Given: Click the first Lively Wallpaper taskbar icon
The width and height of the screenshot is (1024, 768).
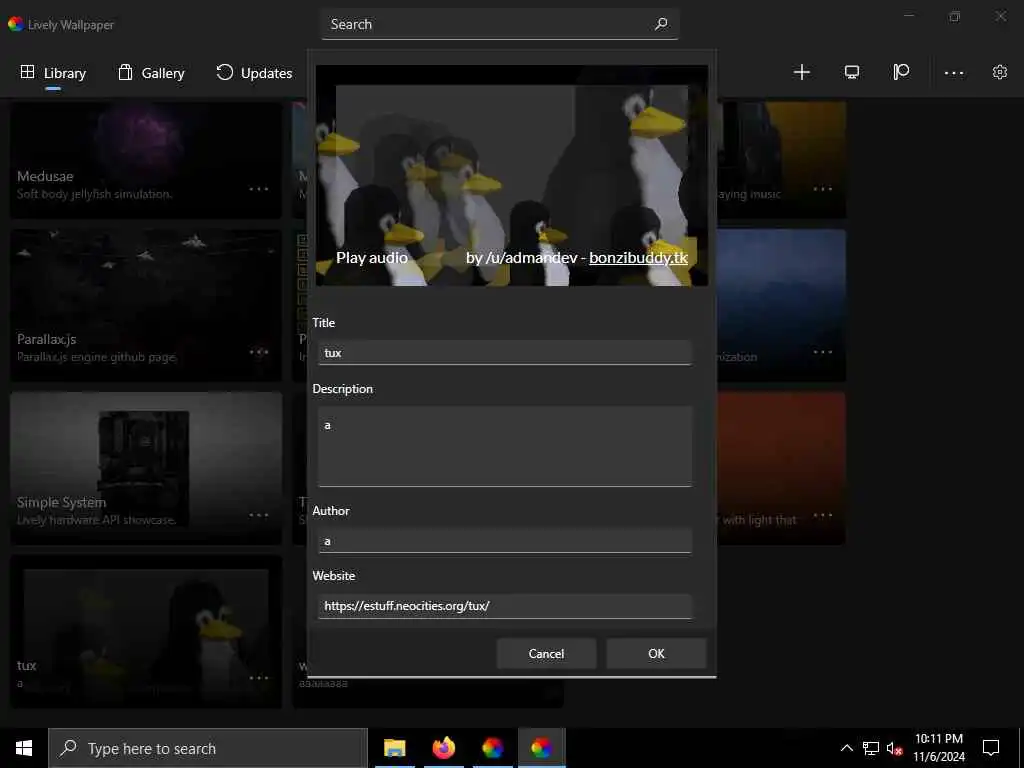Looking at the screenshot, I should click(x=492, y=748).
